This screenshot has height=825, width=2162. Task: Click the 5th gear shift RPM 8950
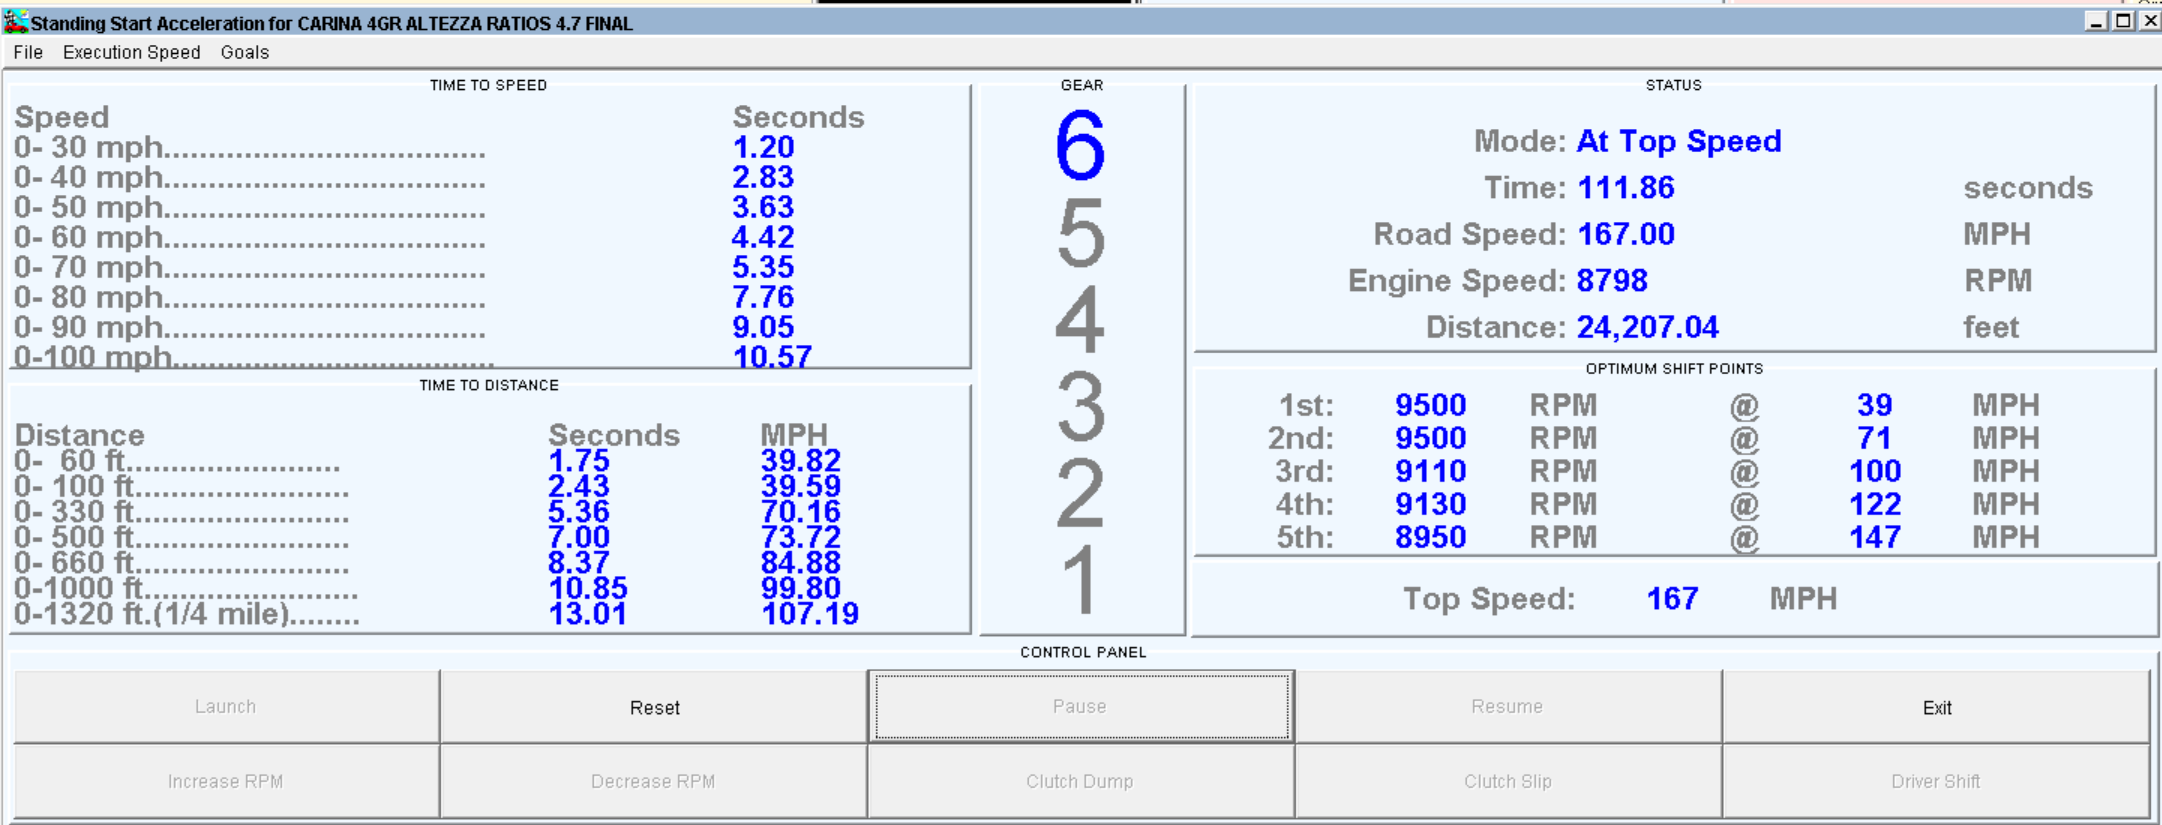1431,537
